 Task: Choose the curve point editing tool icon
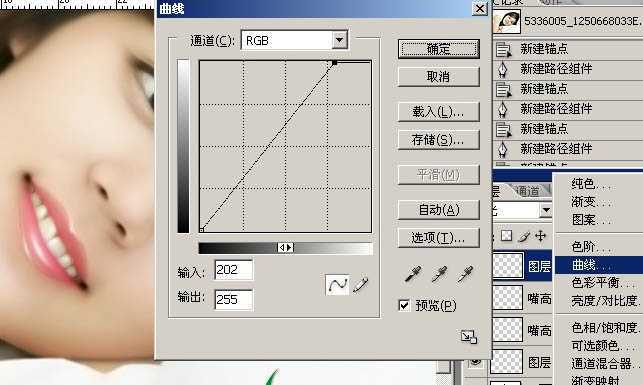(337, 285)
